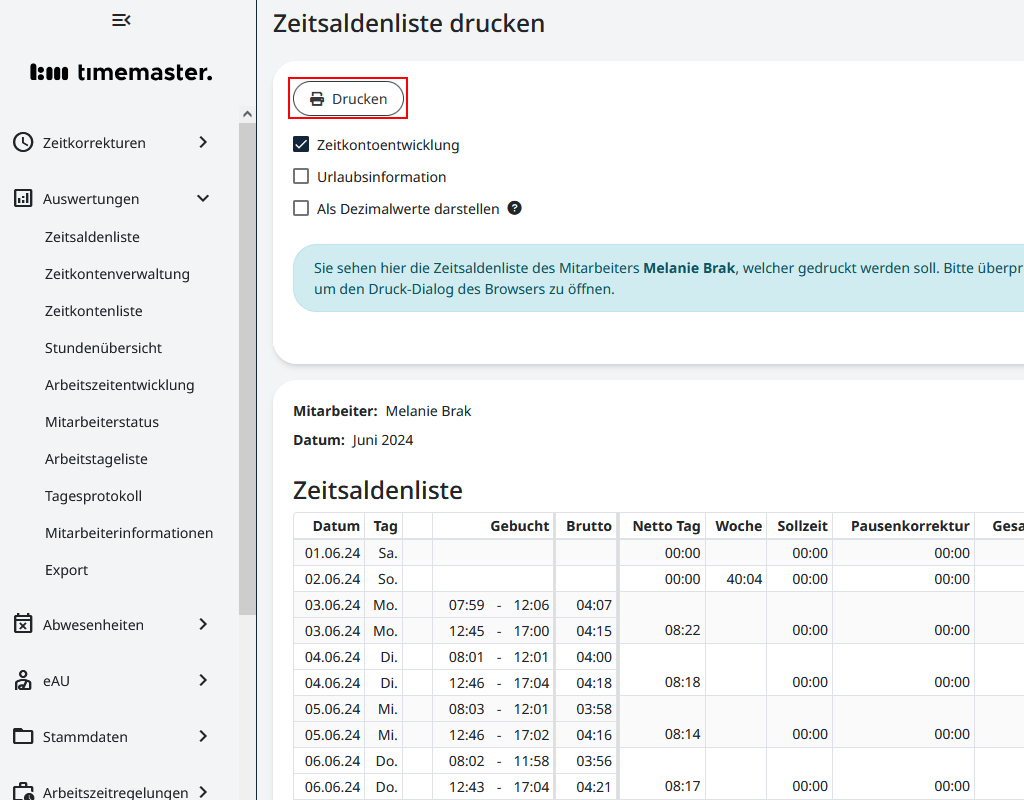The height and width of the screenshot is (800, 1024).
Task: Click the timemaster logo
Action: 120,71
